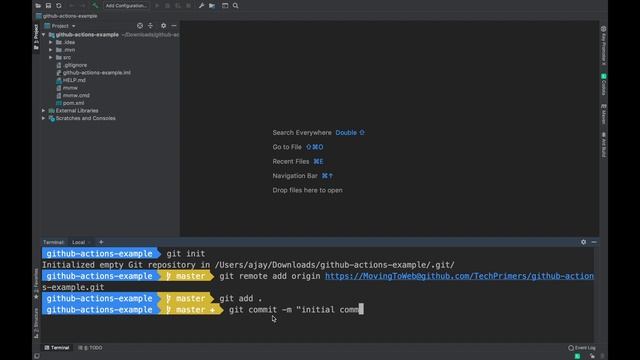Open the Favorites side tab
640x360 pixels.
pyautogui.click(x=36, y=284)
